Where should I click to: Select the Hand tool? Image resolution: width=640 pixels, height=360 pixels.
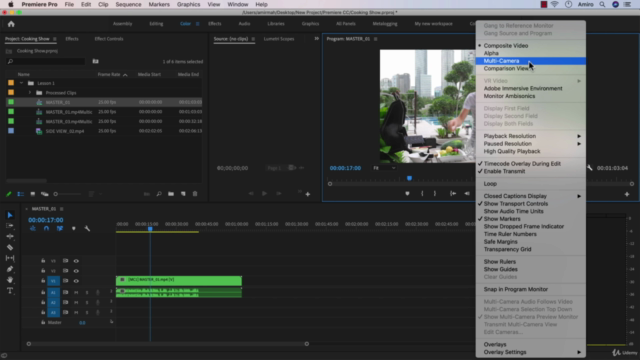click(x=10, y=280)
